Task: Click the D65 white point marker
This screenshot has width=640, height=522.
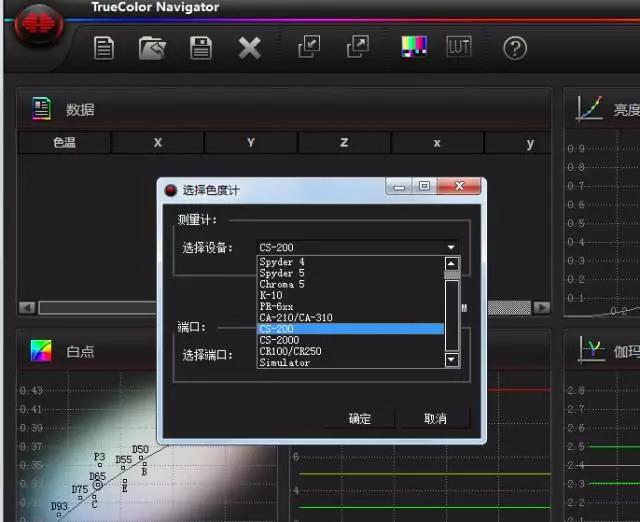Action: tap(98, 484)
